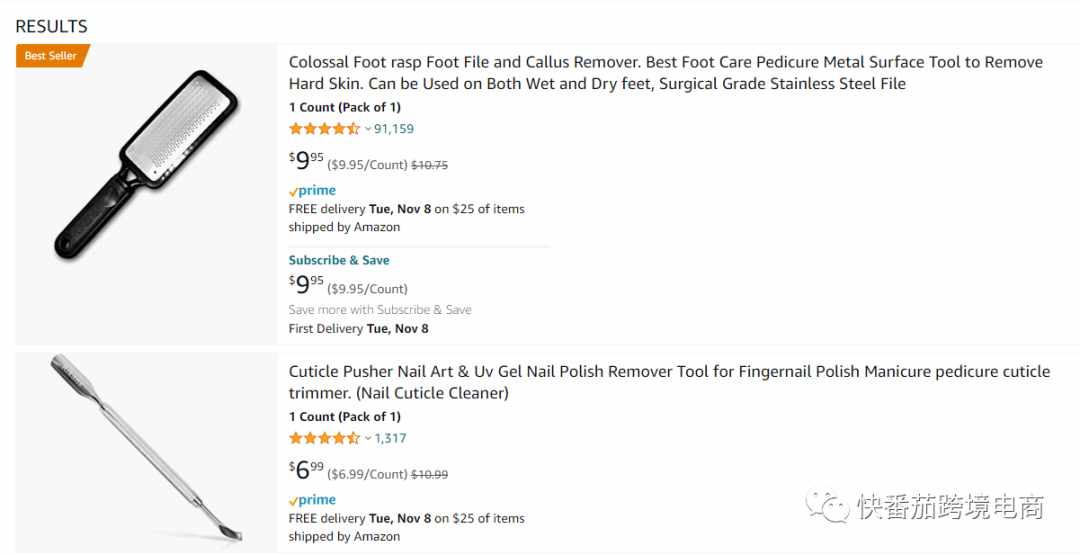Click the prime logo under the cuticle pusher
The image size is (1080, 555).
(313, 501)
